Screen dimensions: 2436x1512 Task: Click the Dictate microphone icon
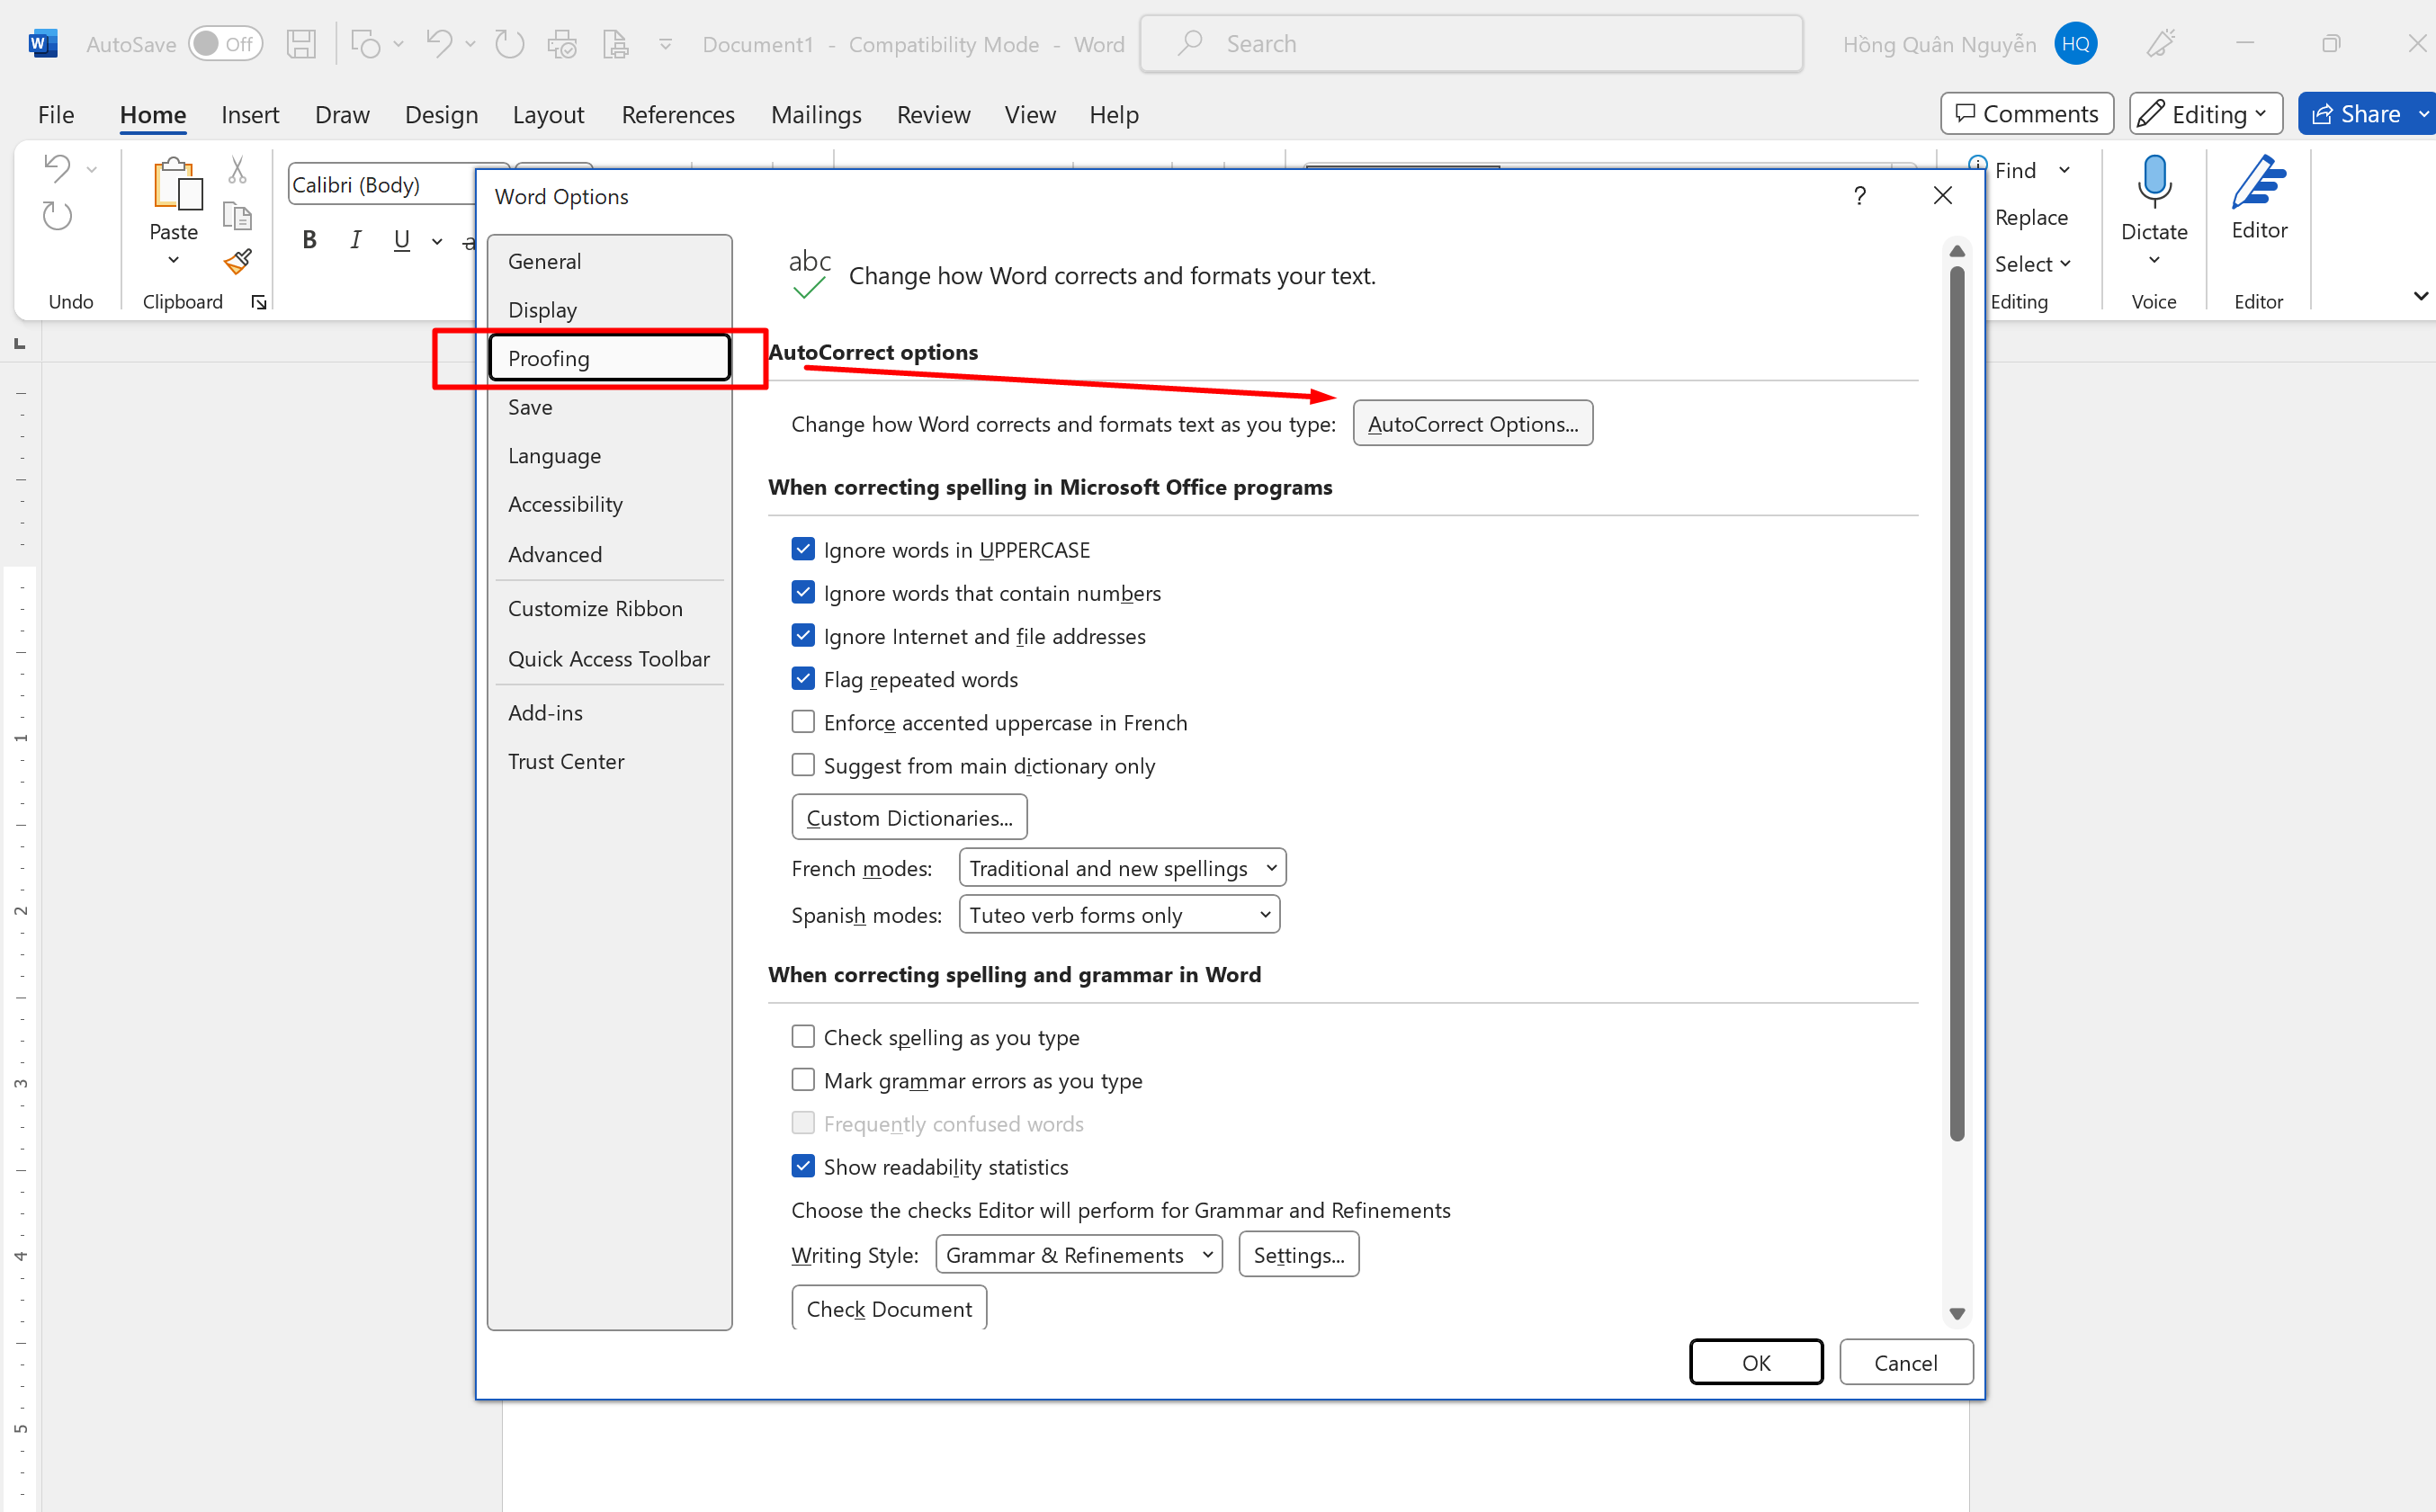[2154, 182]
